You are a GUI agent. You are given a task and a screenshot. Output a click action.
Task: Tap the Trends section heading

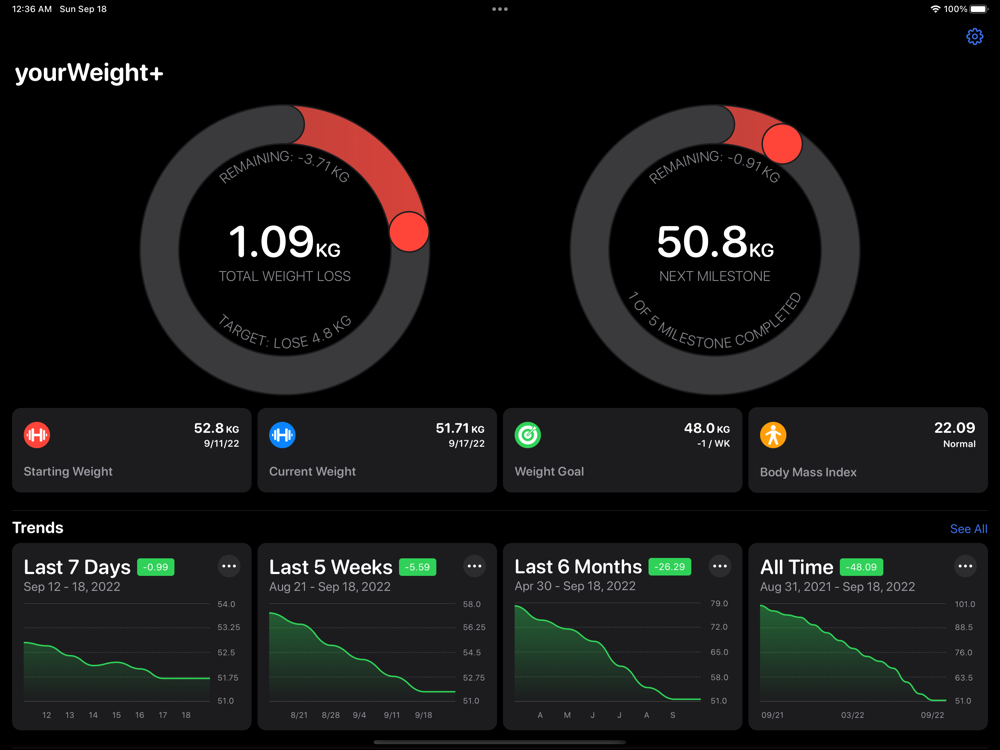38,527
